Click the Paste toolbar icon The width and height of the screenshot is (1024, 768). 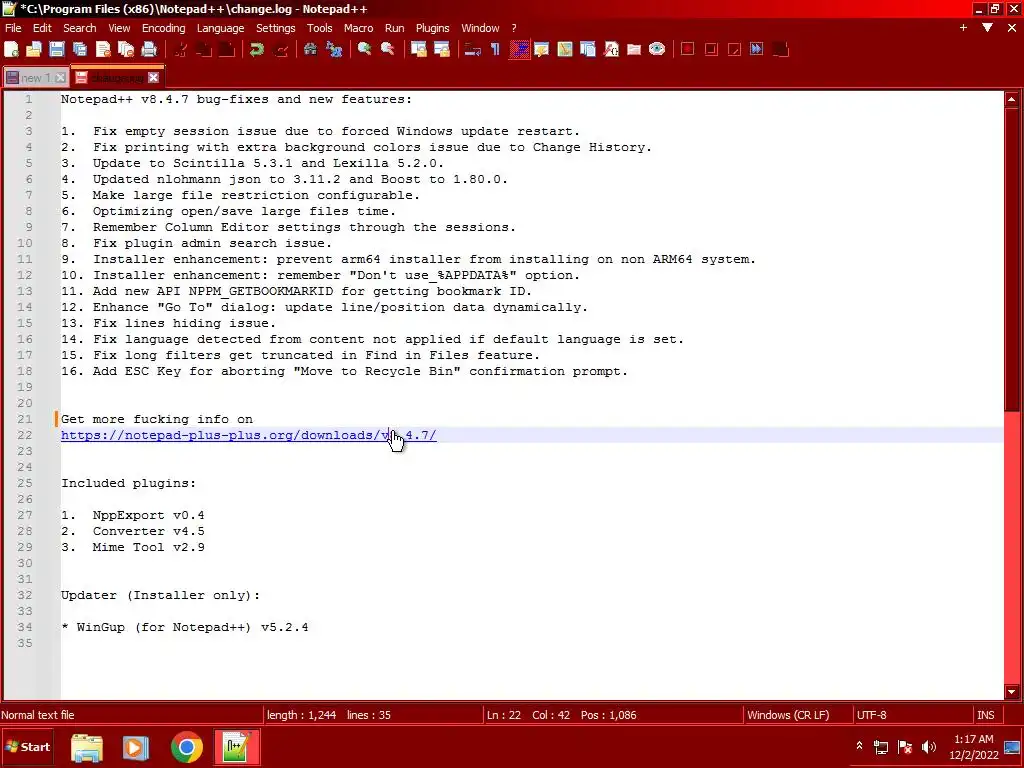227,49
